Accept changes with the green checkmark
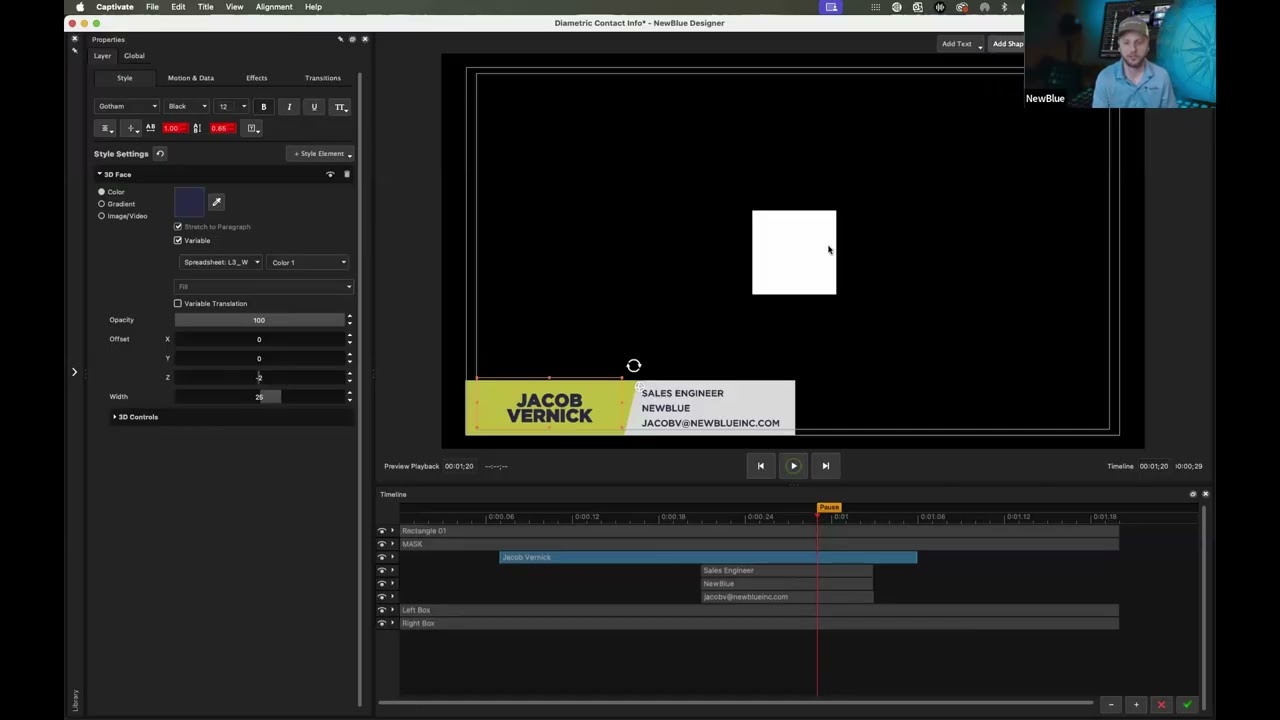The image size is (1280, 720). (x=1187, y=705)
